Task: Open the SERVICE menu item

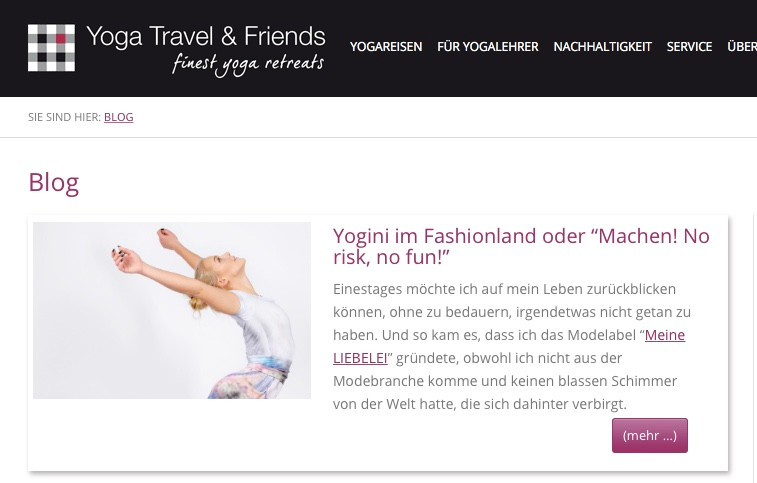Action: 689,47
